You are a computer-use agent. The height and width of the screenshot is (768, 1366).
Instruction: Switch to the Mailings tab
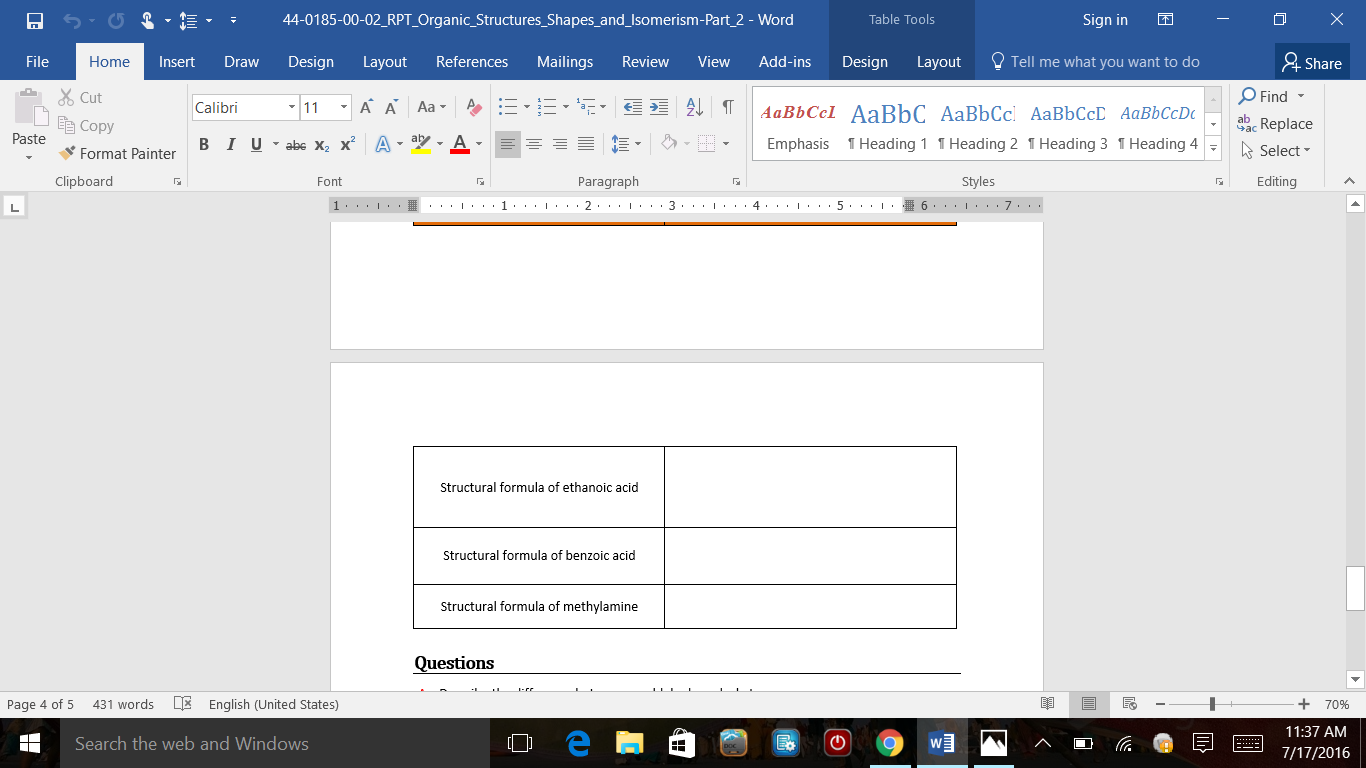click(x=565, y=61)
